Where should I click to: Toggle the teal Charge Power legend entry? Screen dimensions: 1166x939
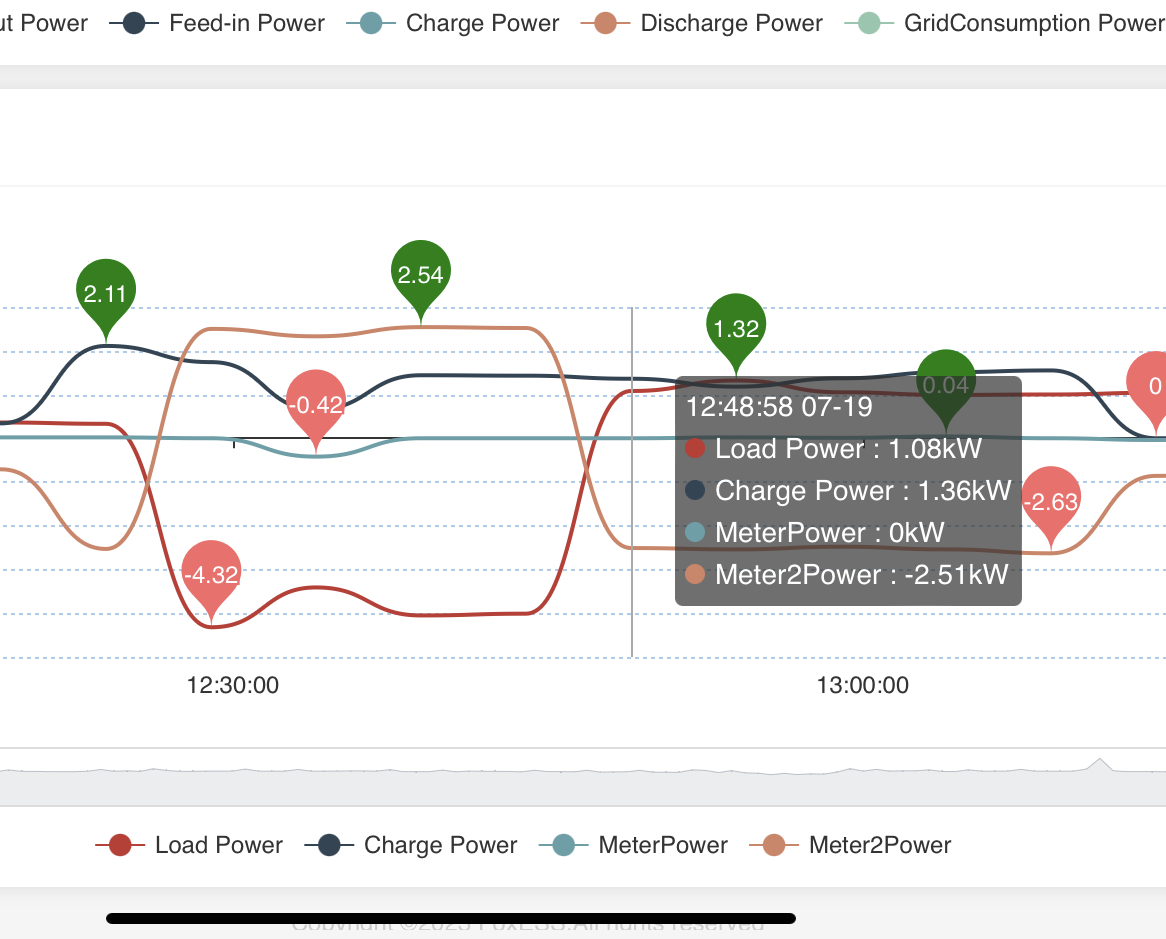coord(453,23)
